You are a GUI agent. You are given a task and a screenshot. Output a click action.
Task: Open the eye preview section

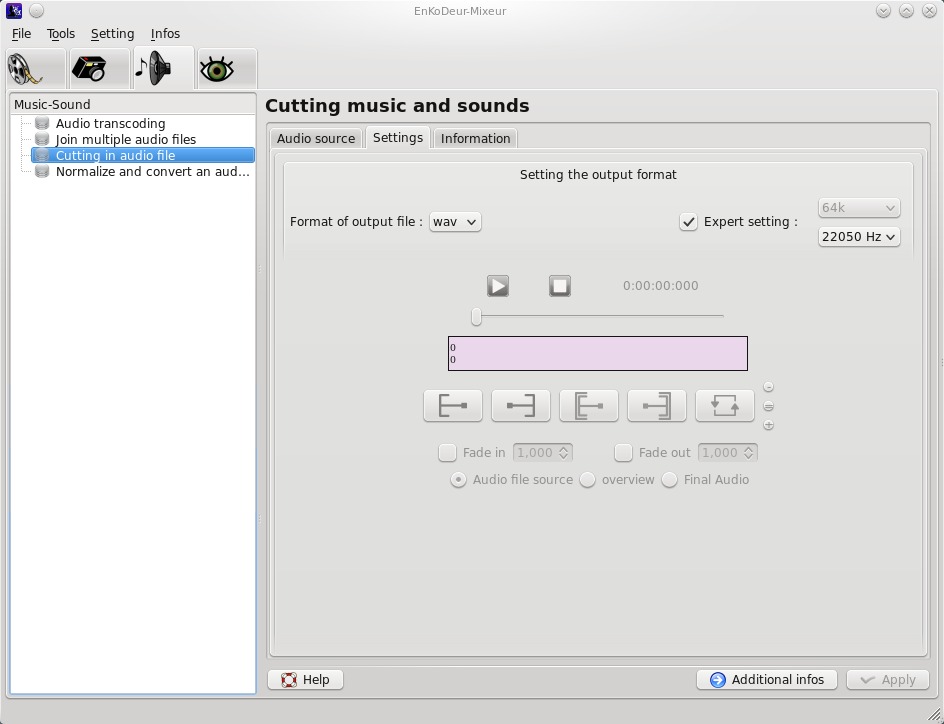227,69
